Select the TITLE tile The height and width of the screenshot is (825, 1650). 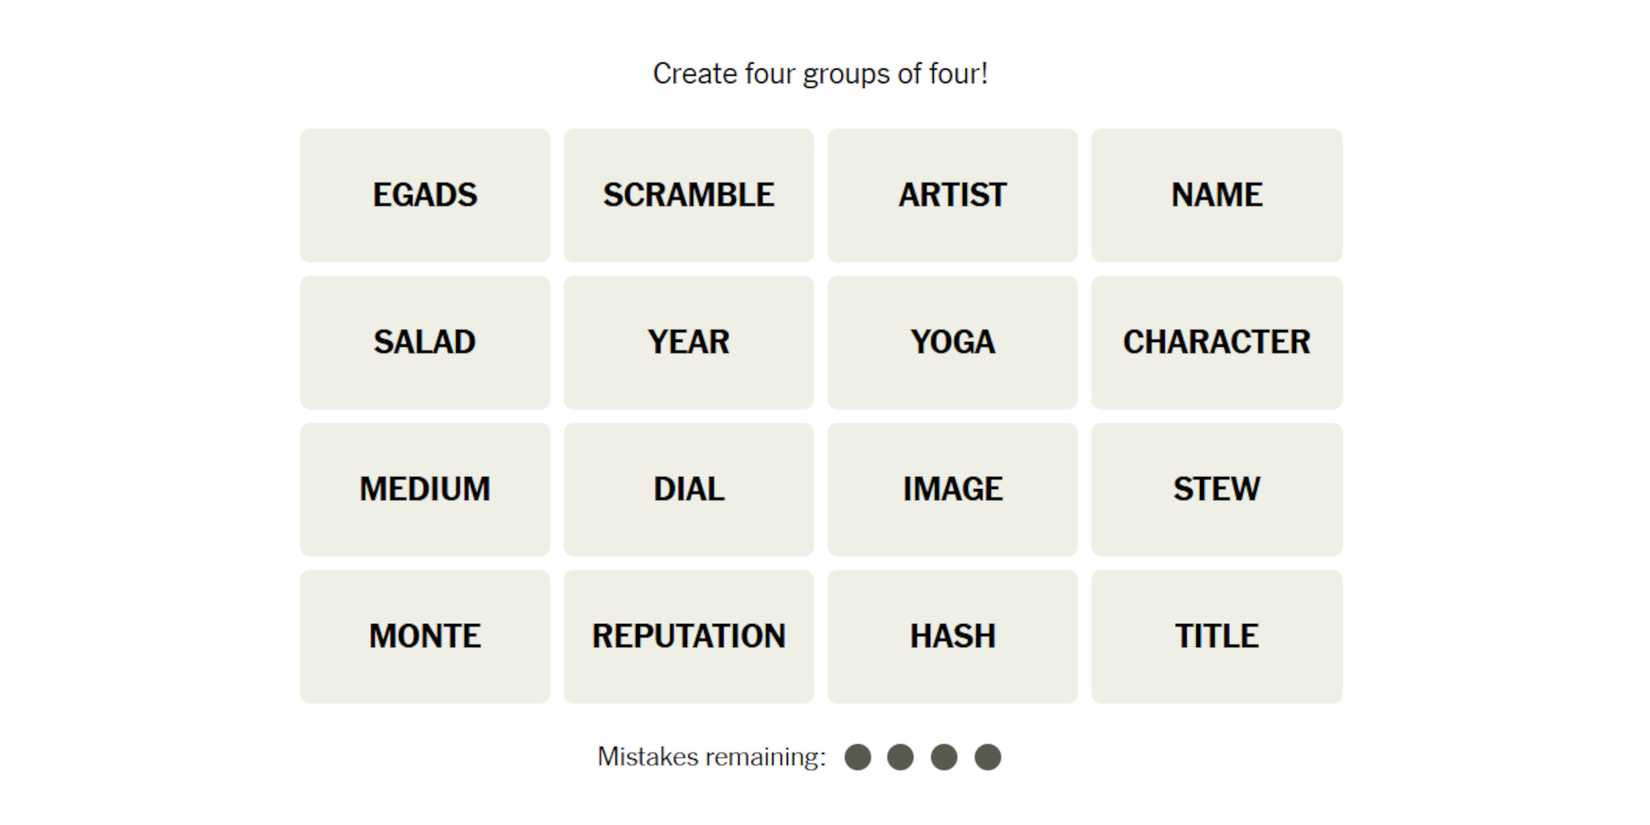(x=1216, y=636)
